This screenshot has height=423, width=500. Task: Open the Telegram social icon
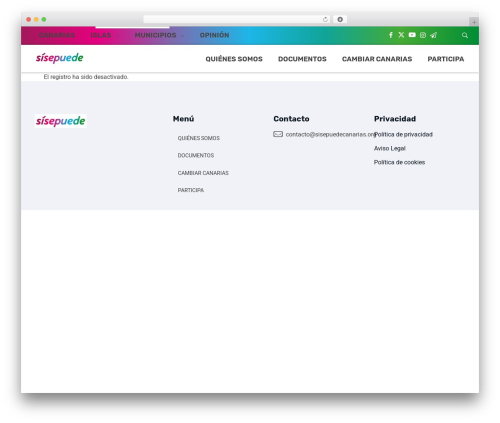pyautogui.click(x=433, y=35)
